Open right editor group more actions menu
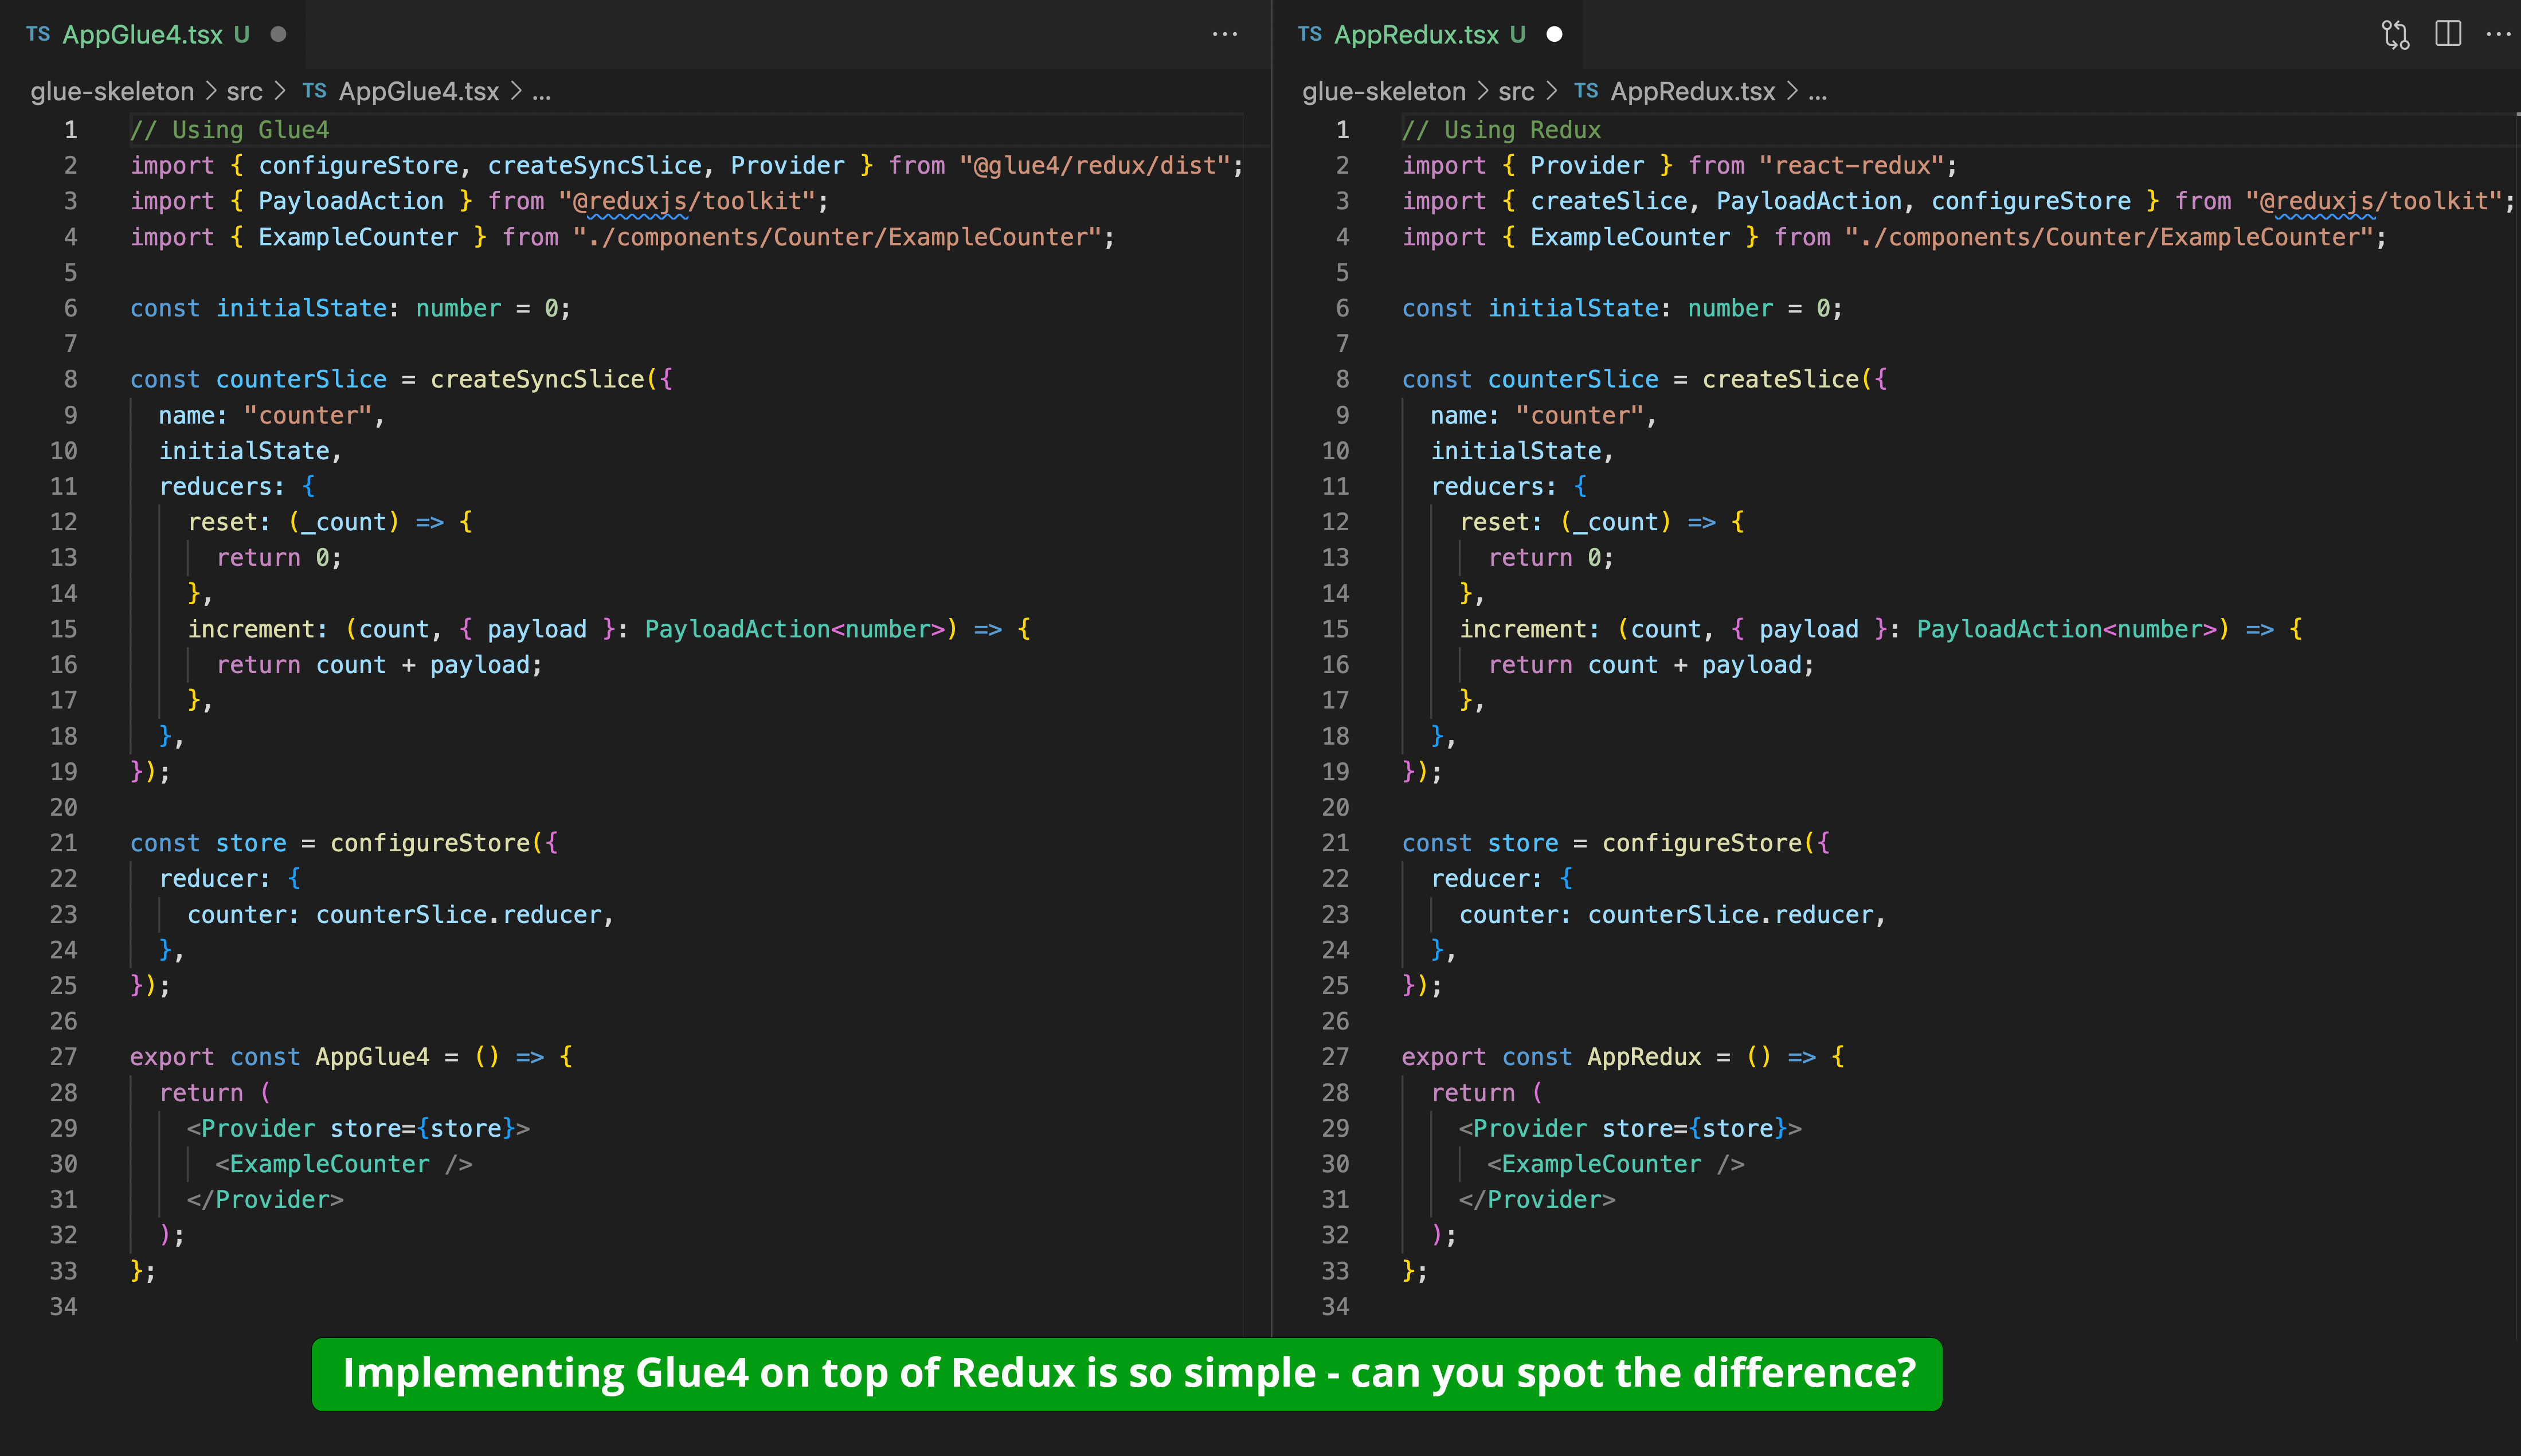 (x=2498, y=34)
